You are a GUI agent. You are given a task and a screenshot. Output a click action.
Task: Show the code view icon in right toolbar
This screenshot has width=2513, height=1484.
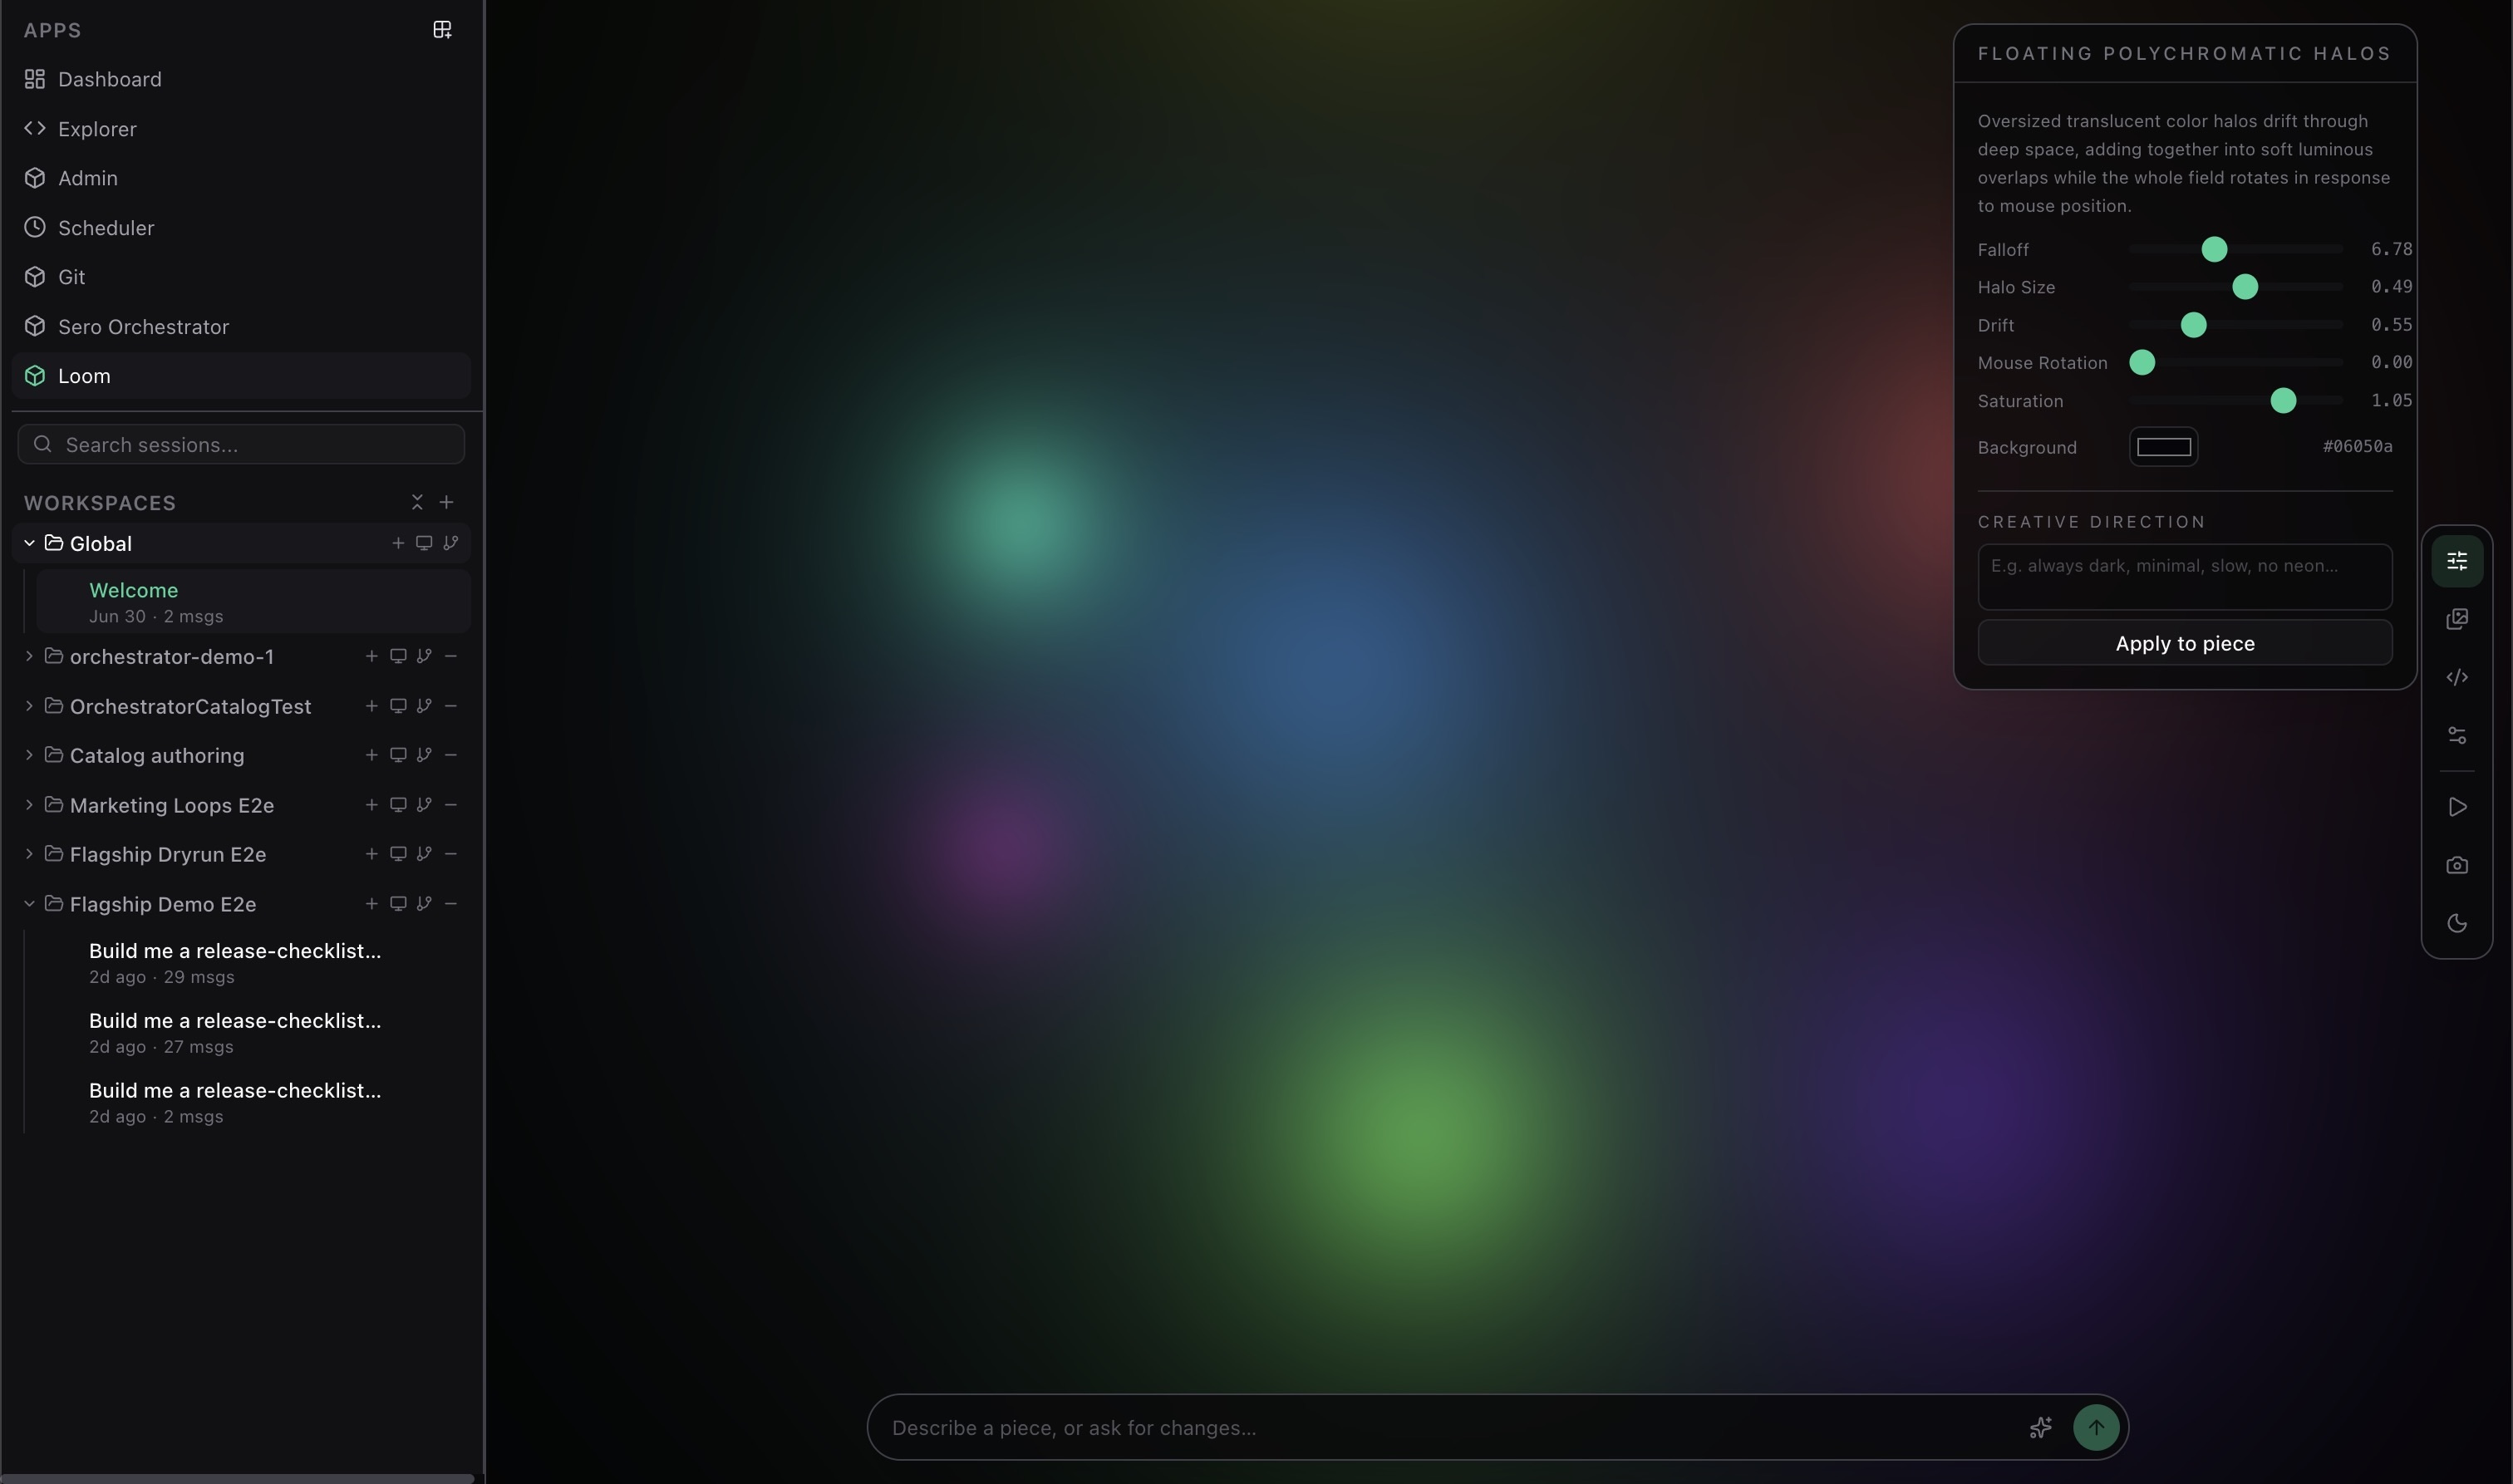coord(2457,677)
